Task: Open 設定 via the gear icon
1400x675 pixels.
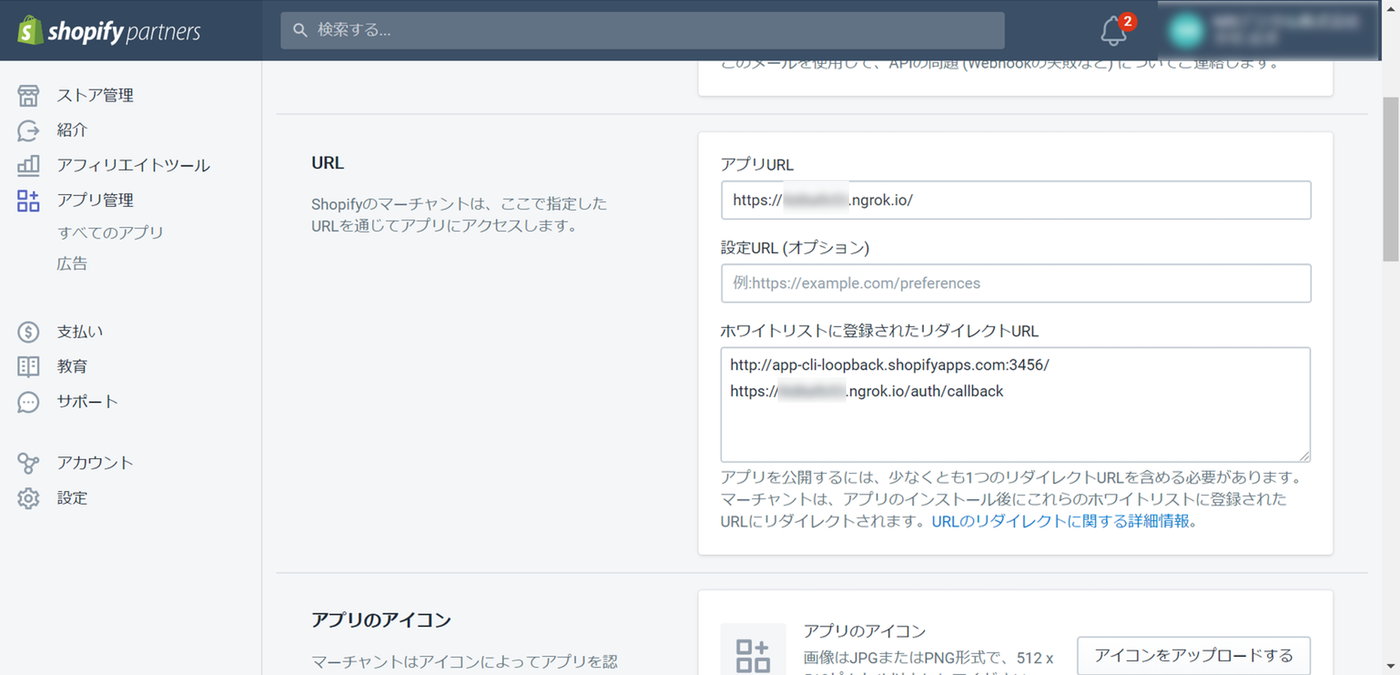Action: click(x=28, y=498)
